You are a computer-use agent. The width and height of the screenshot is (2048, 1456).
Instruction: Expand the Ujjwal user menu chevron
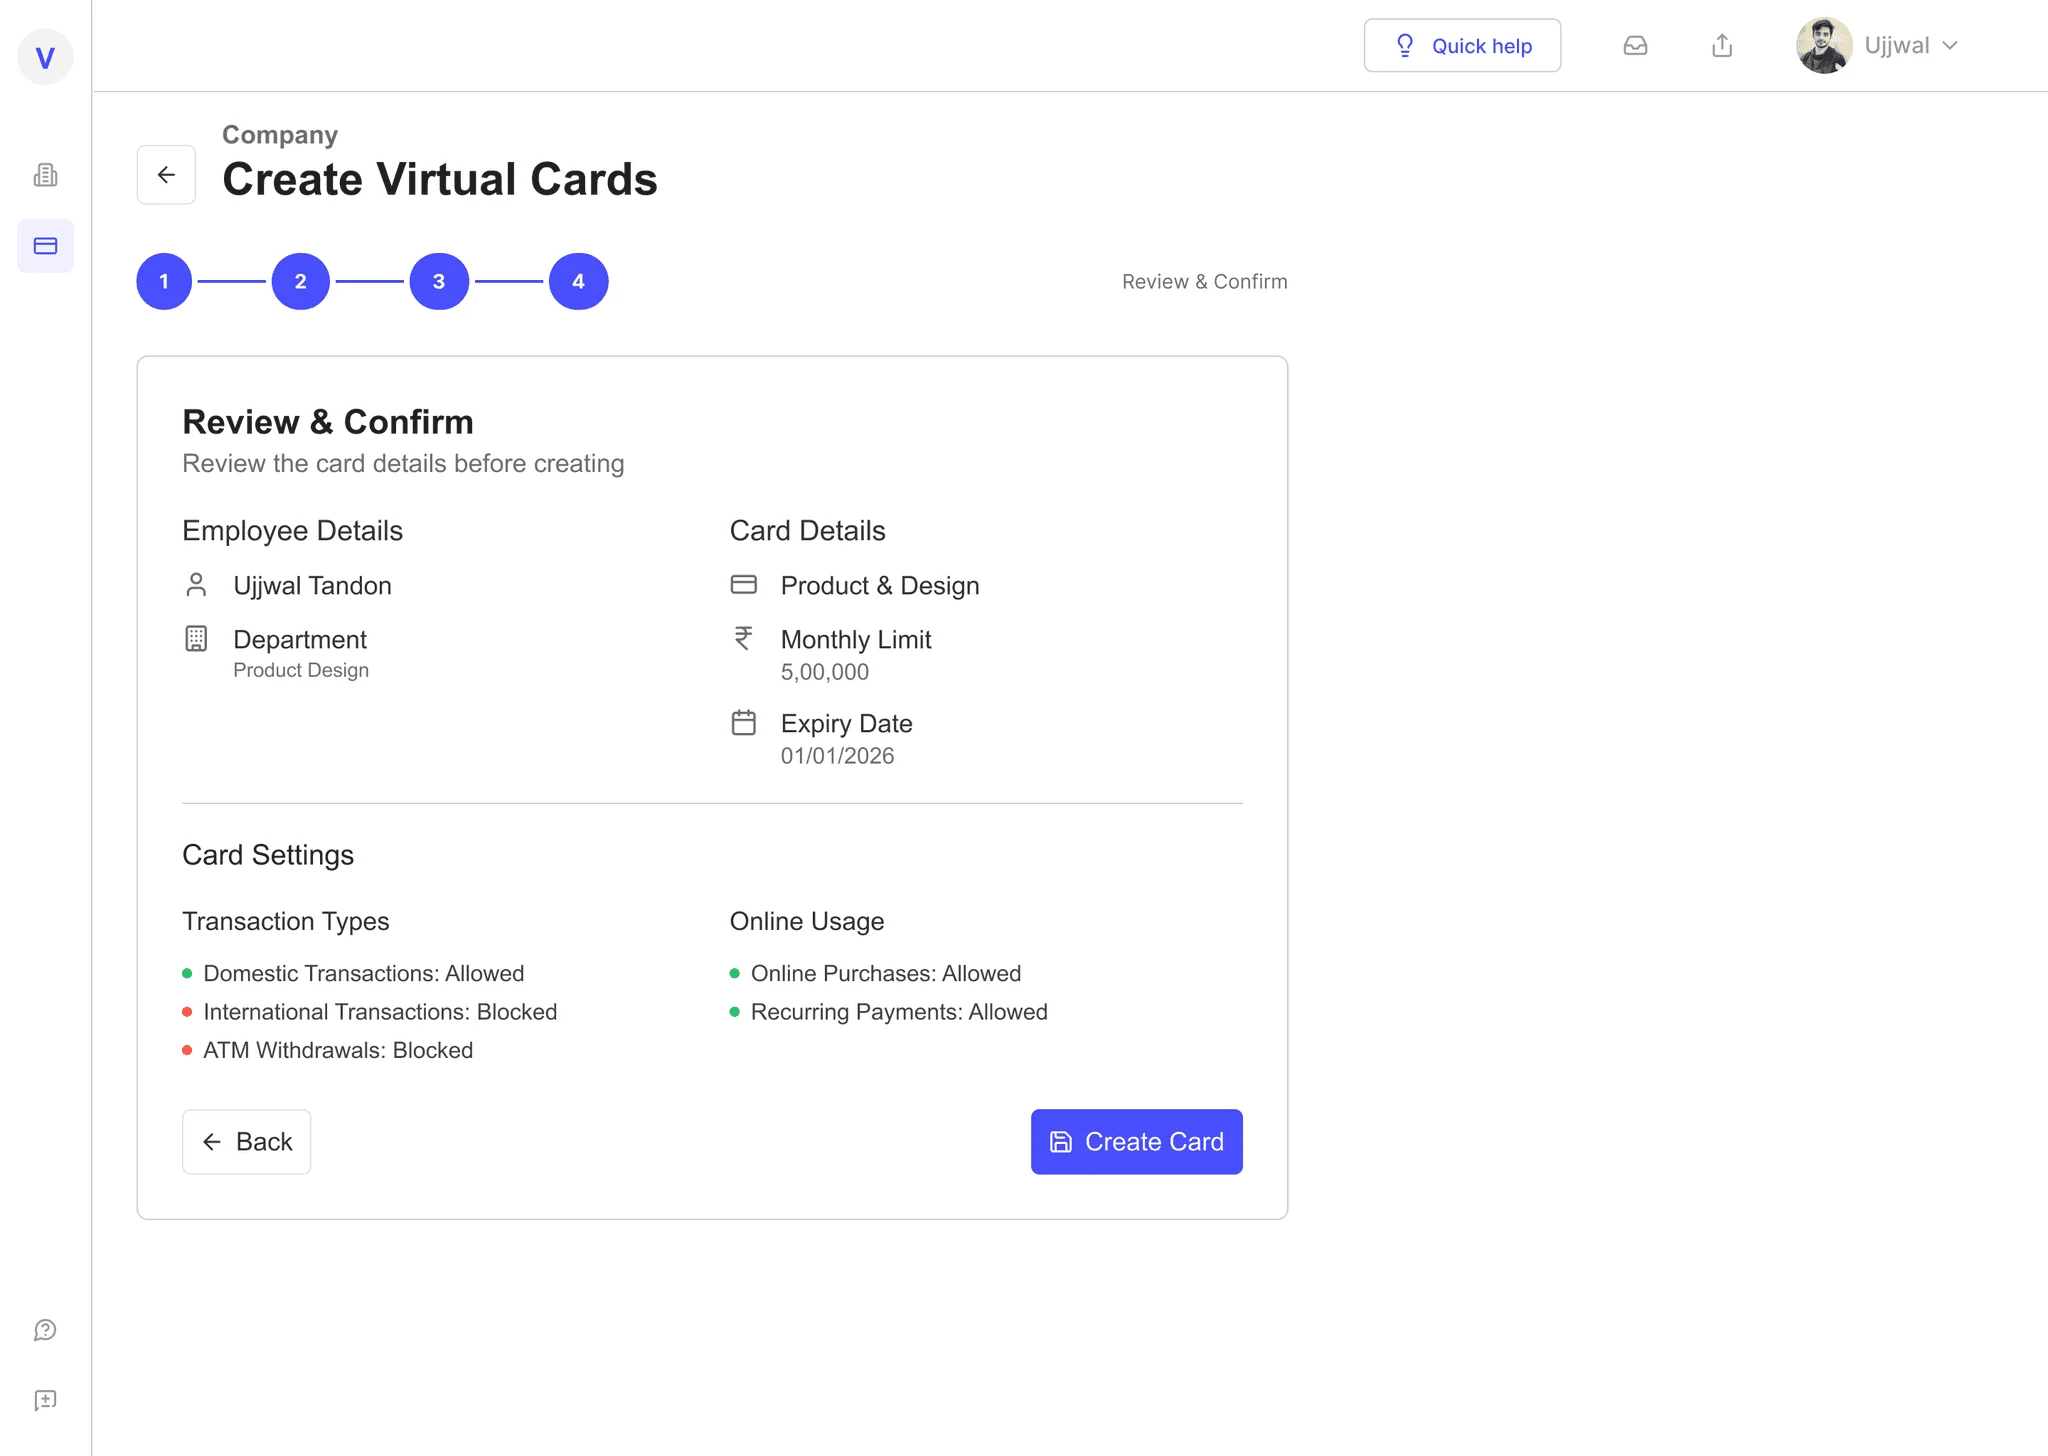coord(1950,46)
